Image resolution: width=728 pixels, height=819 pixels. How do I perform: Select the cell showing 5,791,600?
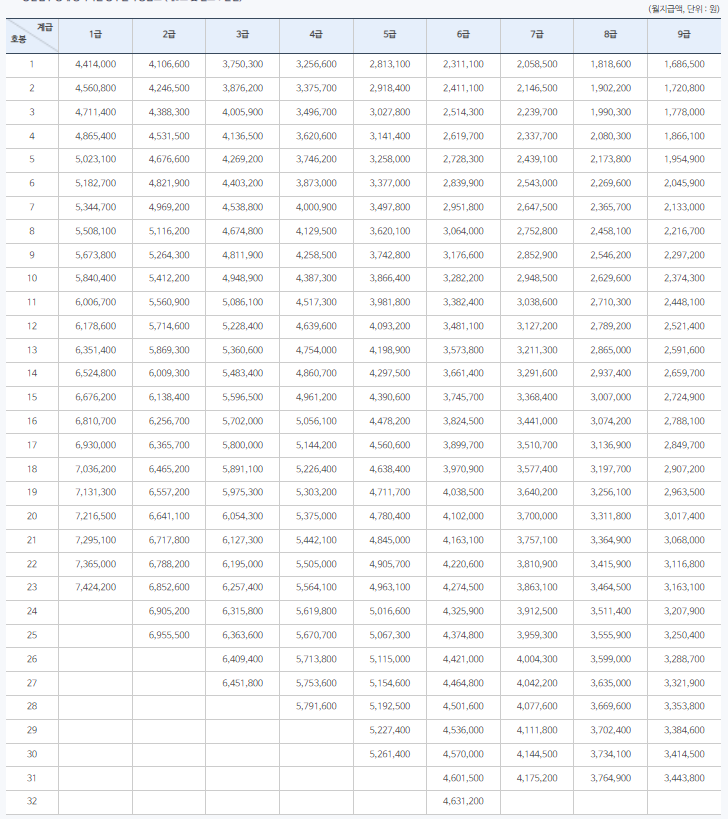316,706
